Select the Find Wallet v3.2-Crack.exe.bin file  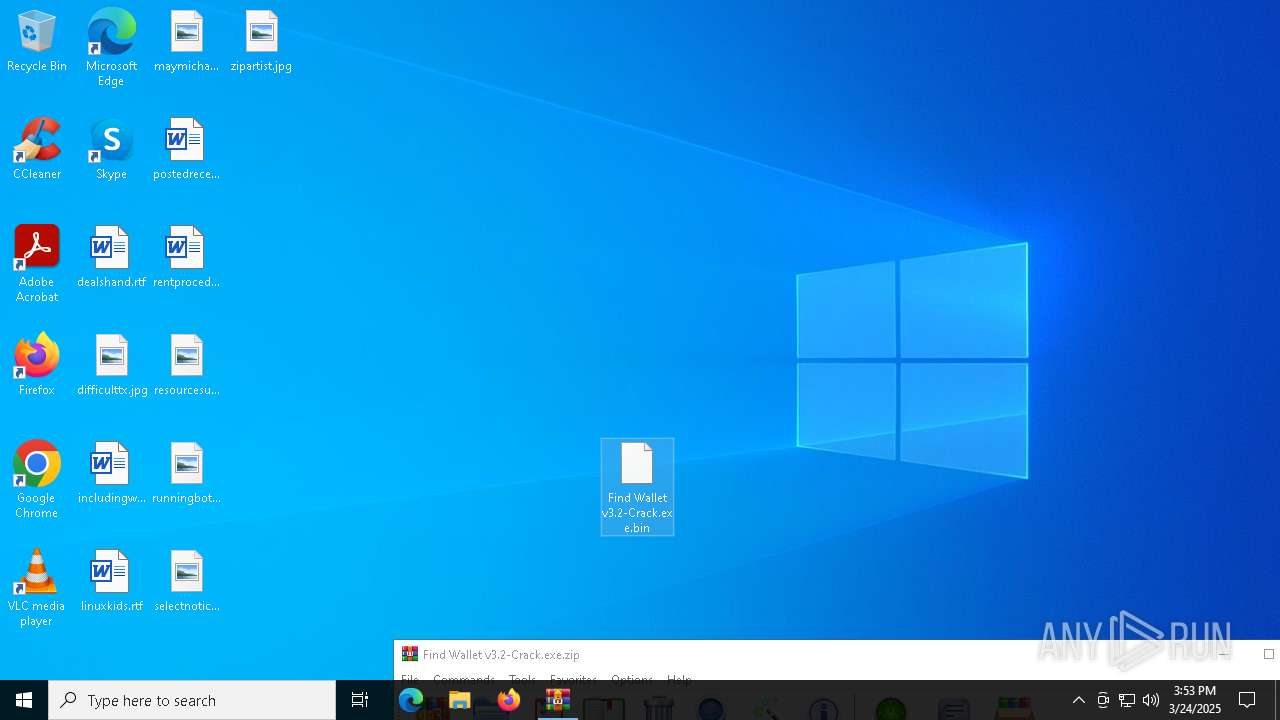(637, 488)
